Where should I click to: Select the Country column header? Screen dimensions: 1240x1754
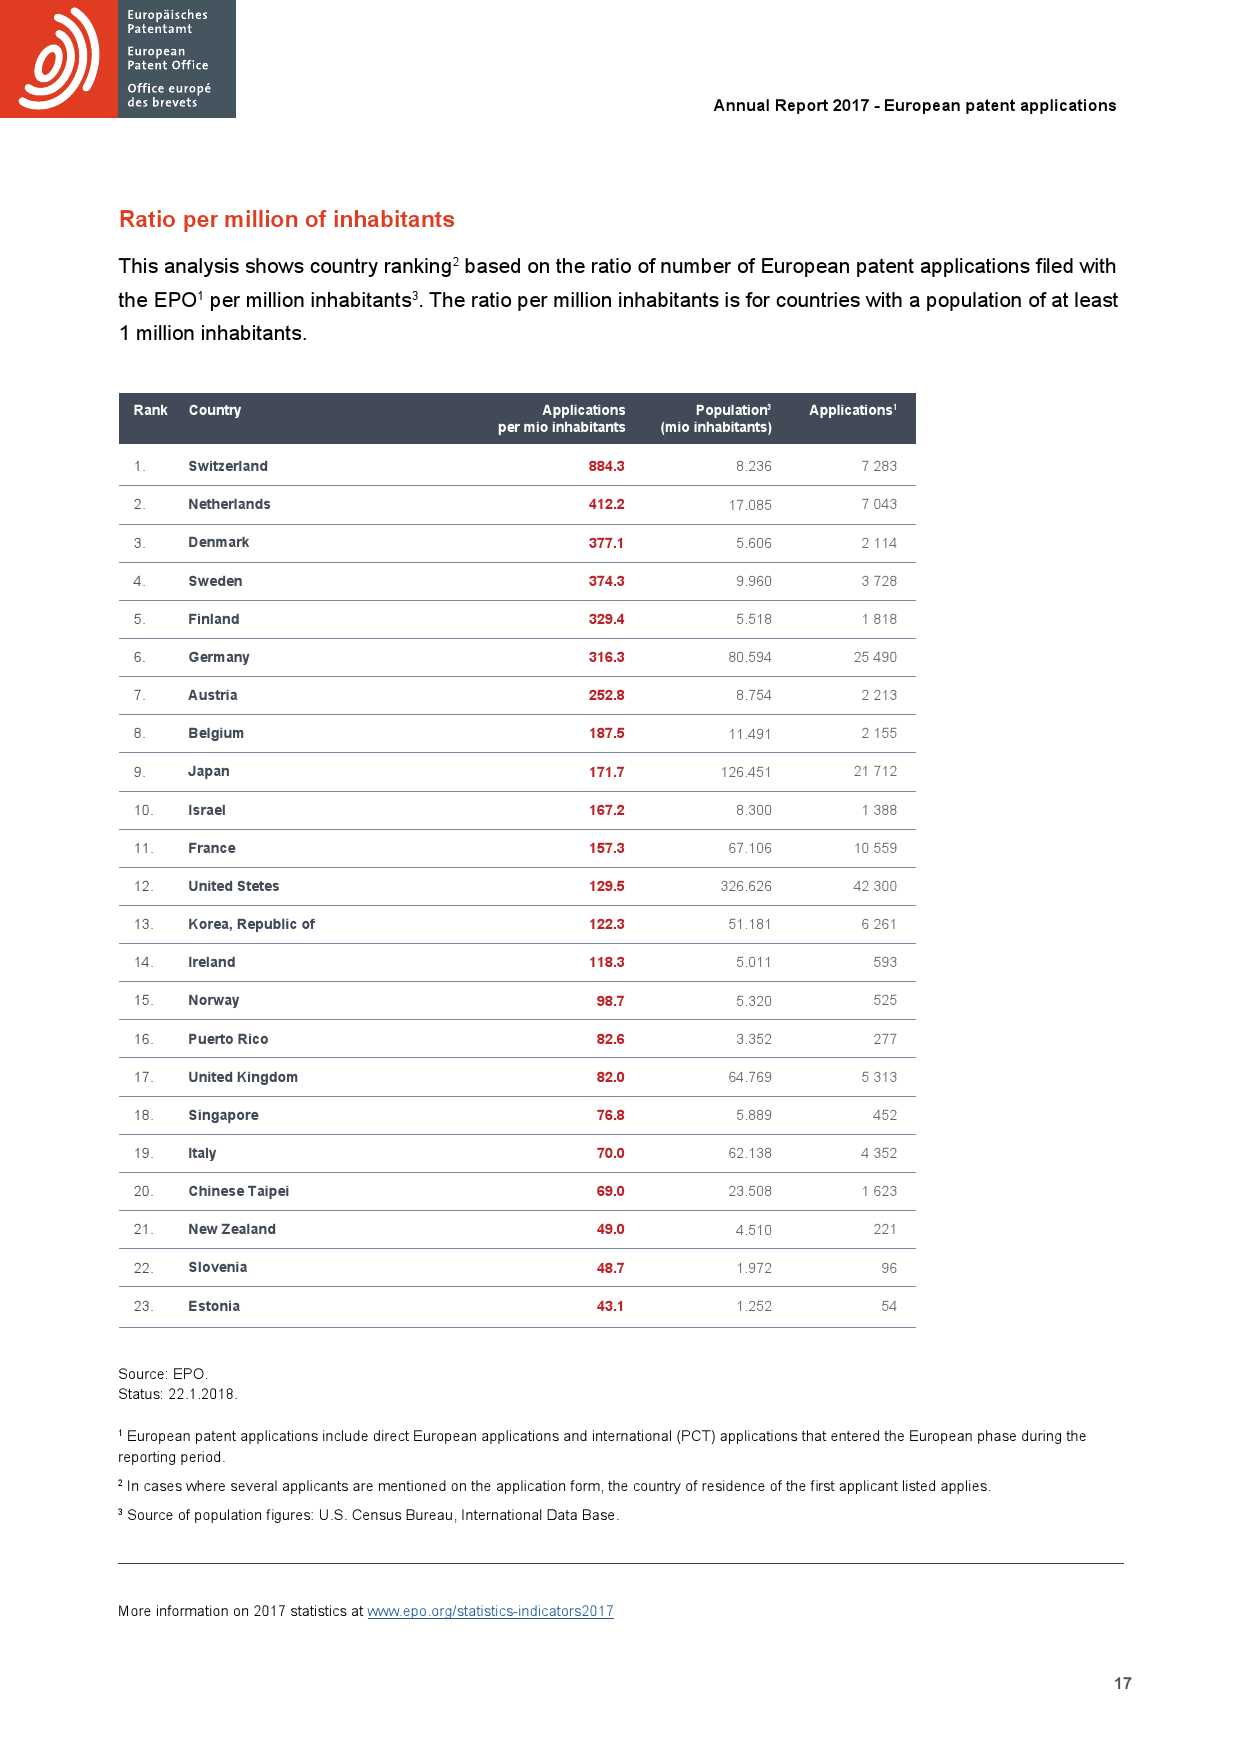coord(215,410)
